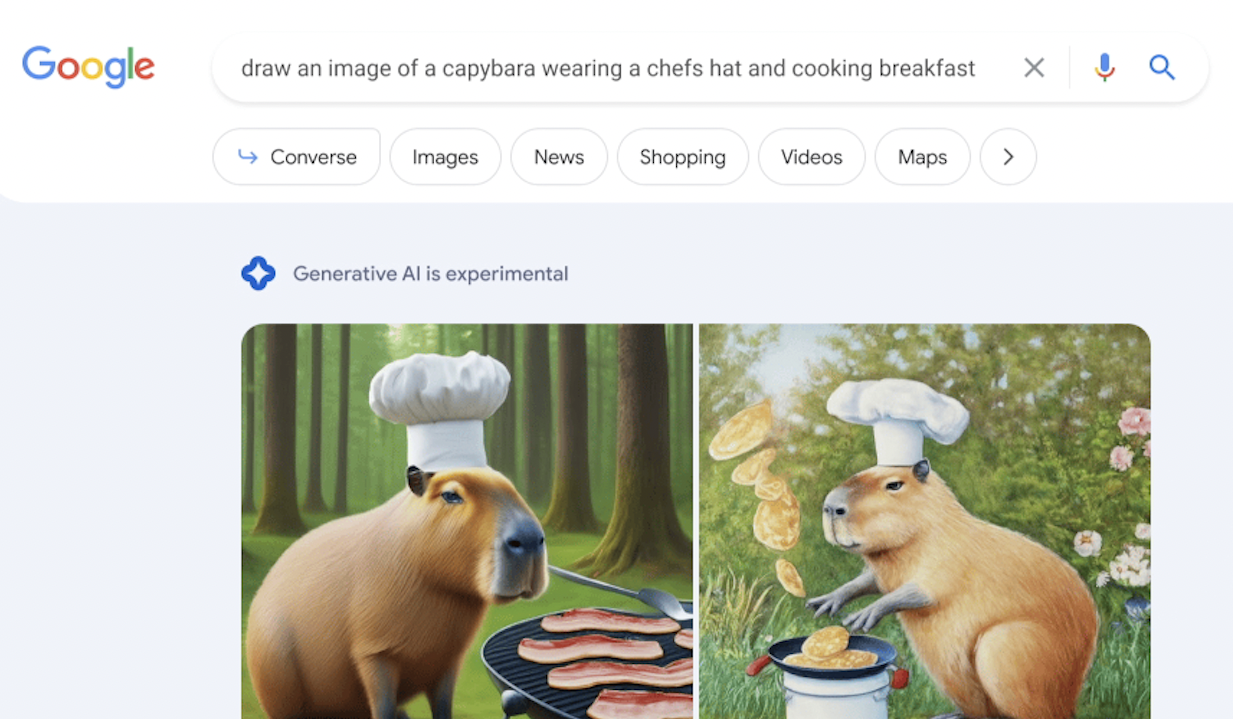Open the Converse chip

tap(296, 157)
